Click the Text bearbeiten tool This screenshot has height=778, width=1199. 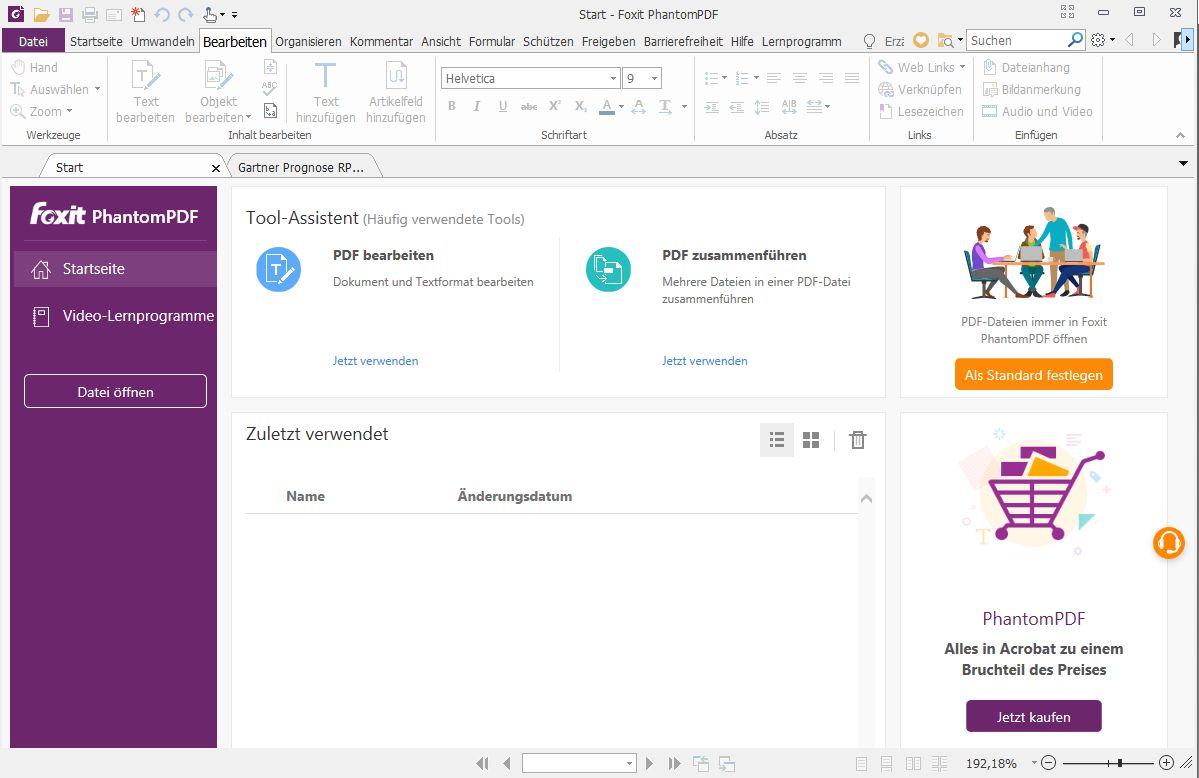click(145, 93)
